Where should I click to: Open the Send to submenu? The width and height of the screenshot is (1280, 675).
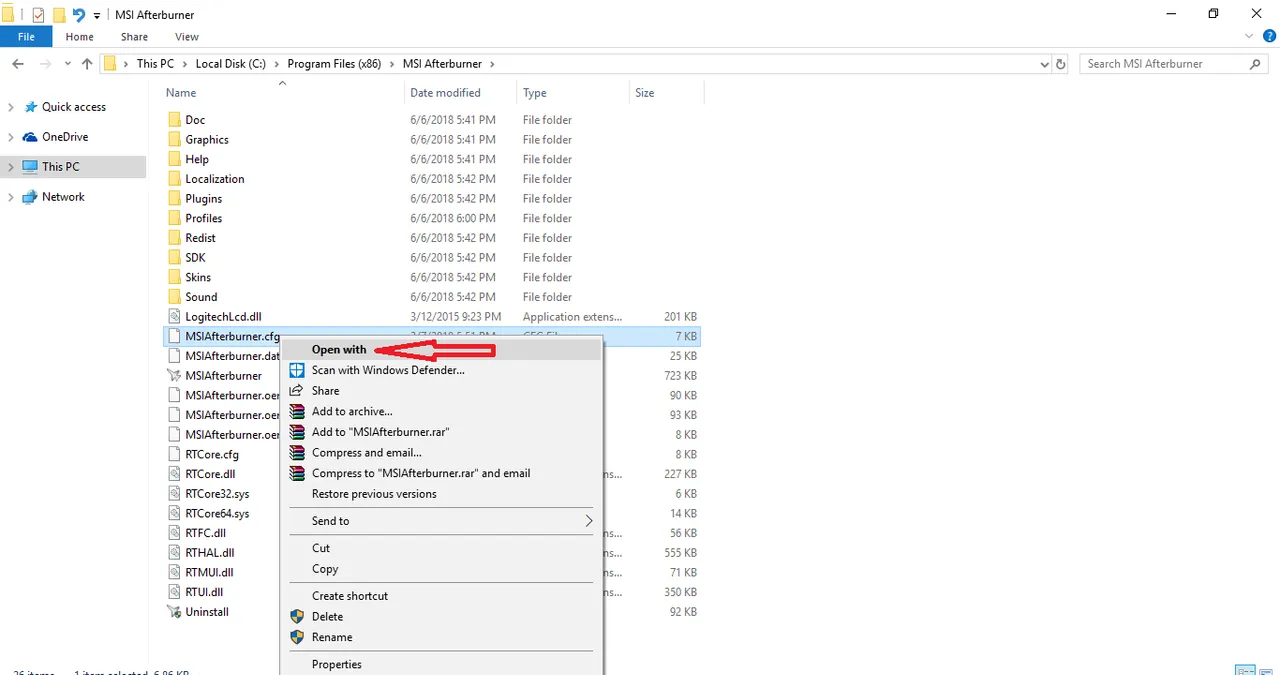(x=442, y=521)
